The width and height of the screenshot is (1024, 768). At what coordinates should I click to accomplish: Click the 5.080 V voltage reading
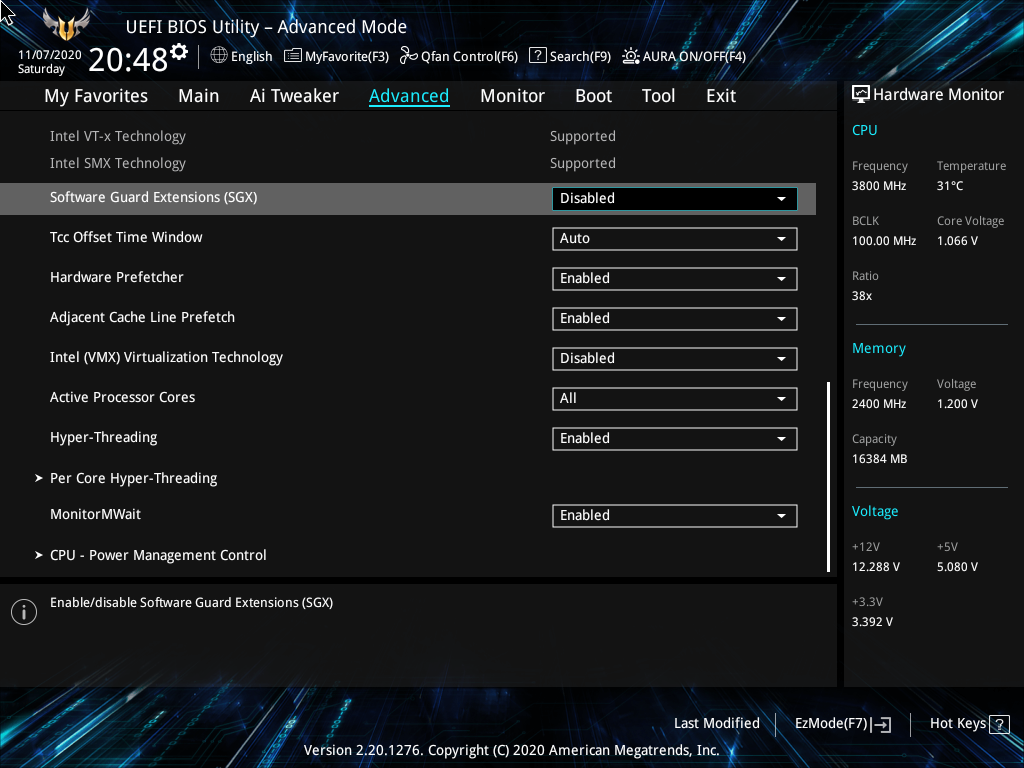click(957, 567)
